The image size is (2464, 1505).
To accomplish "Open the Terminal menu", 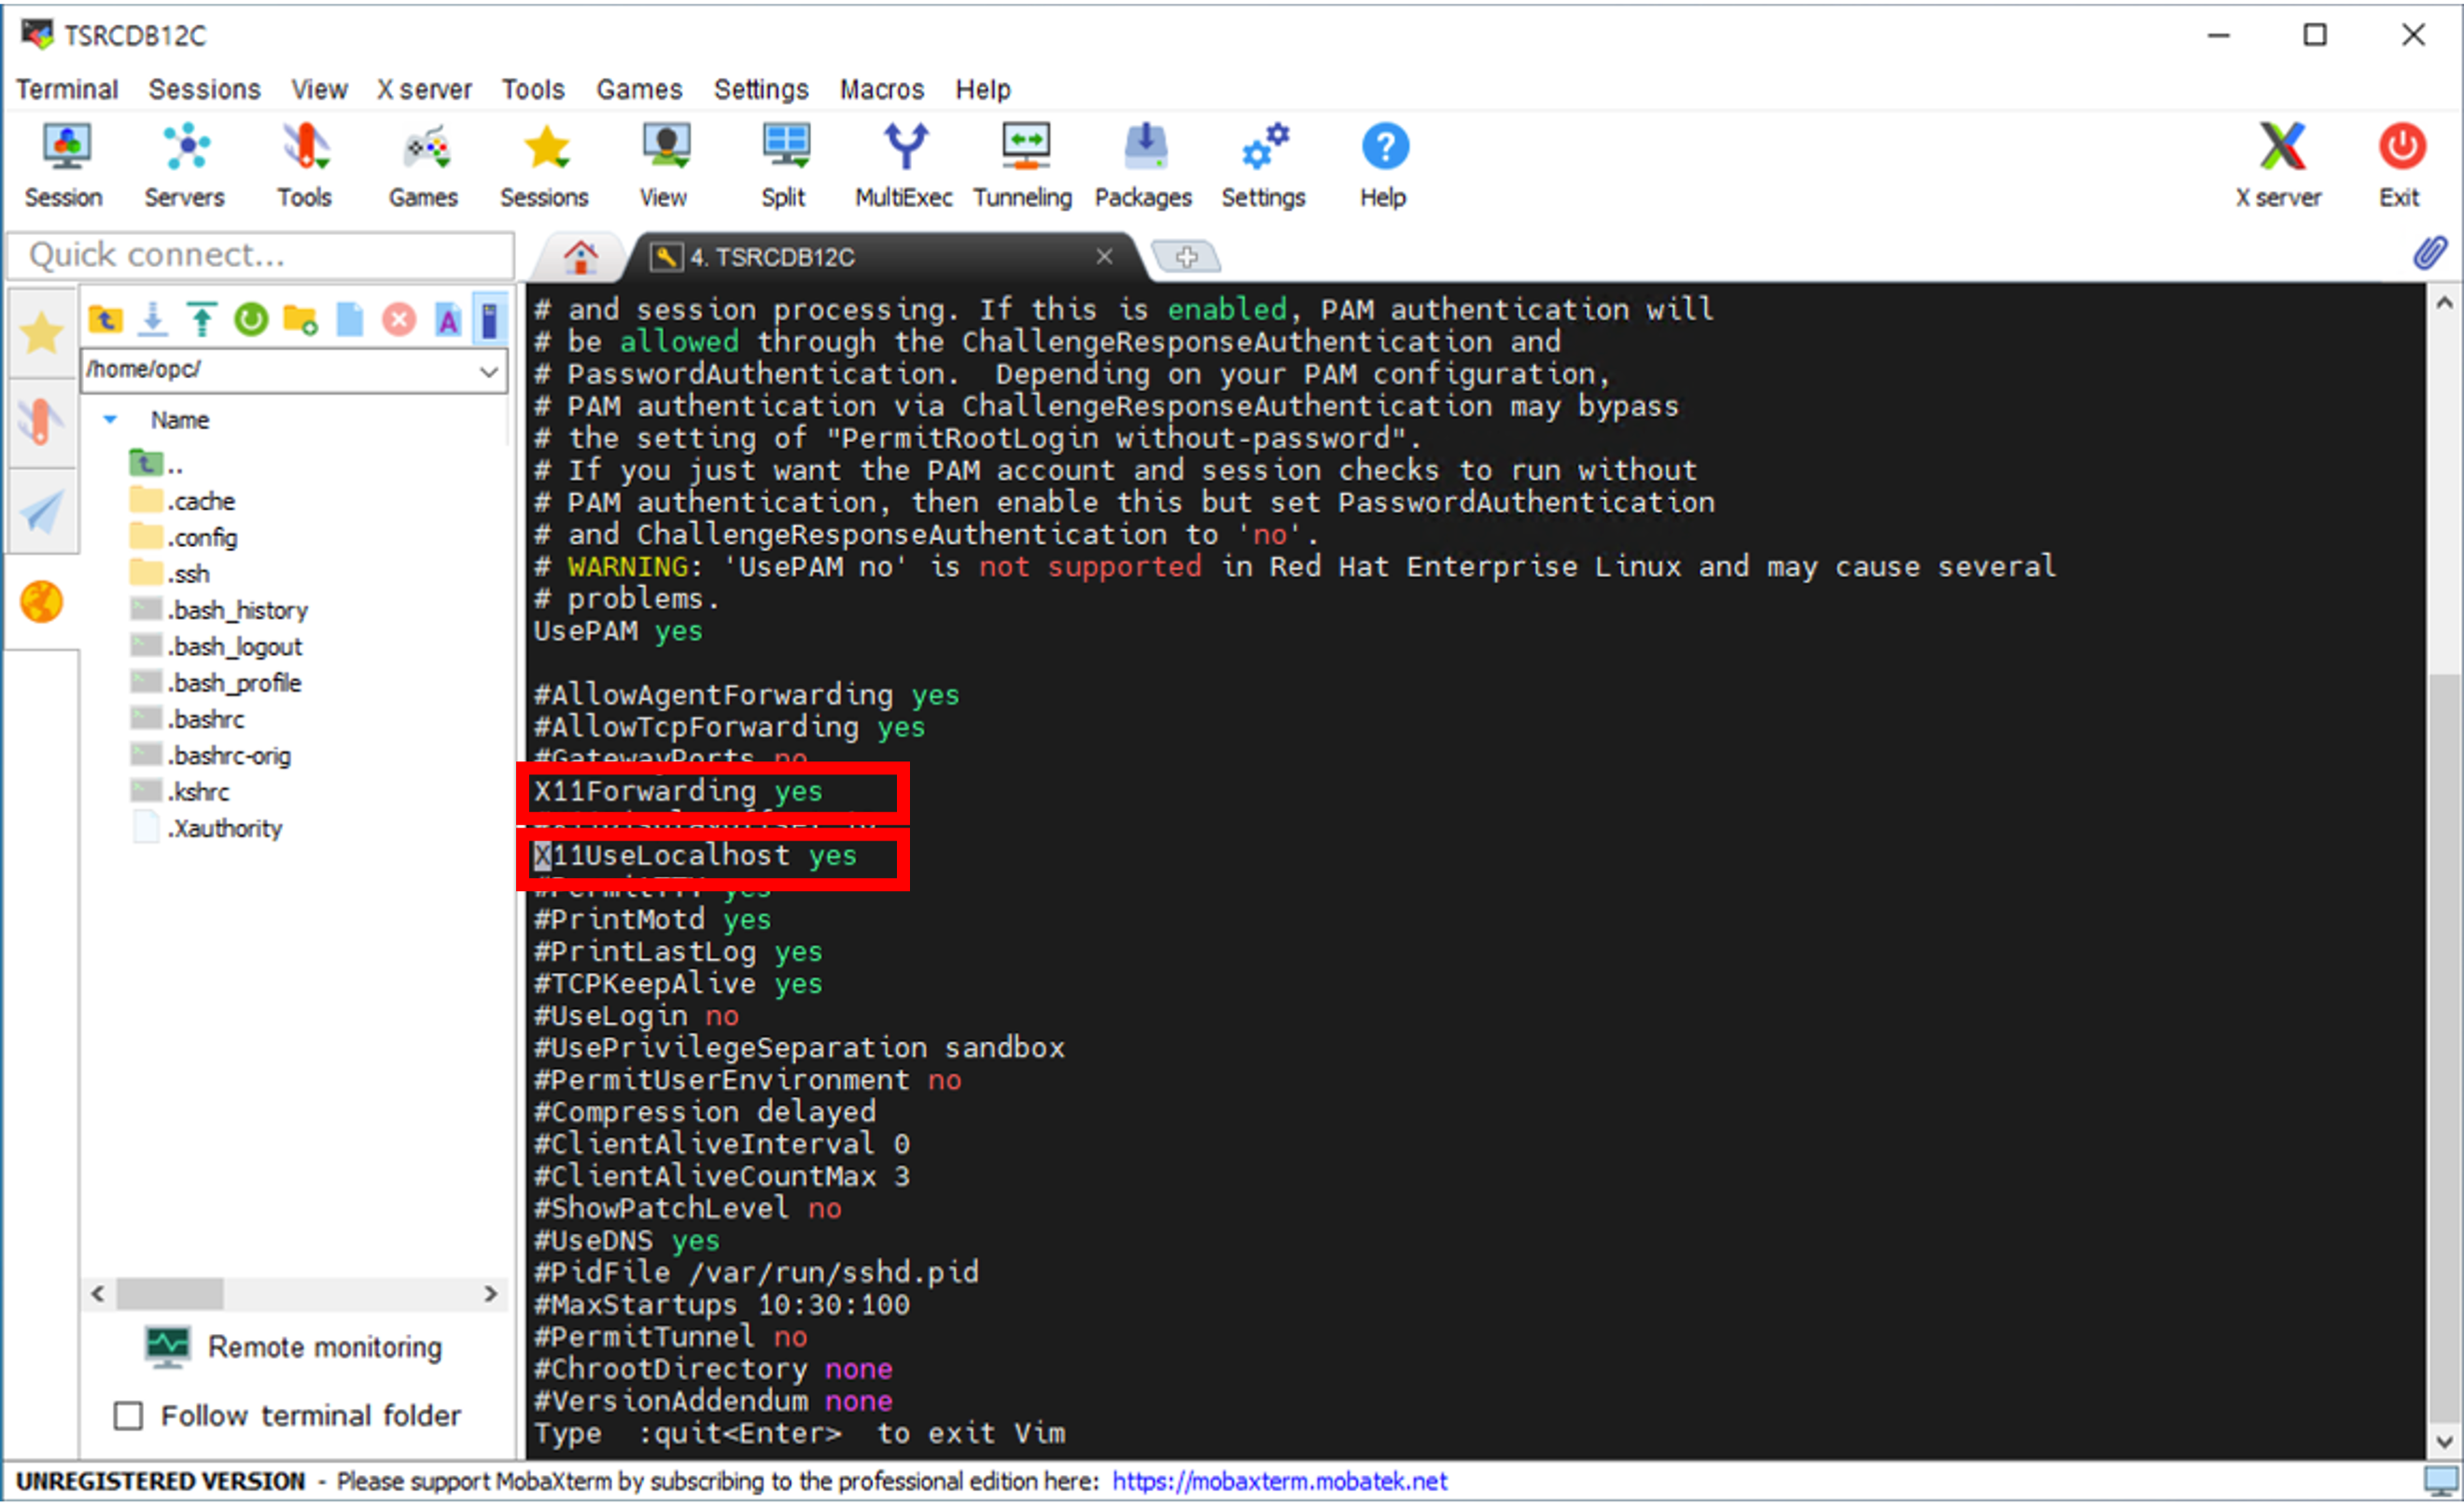I will pos(67,90).
